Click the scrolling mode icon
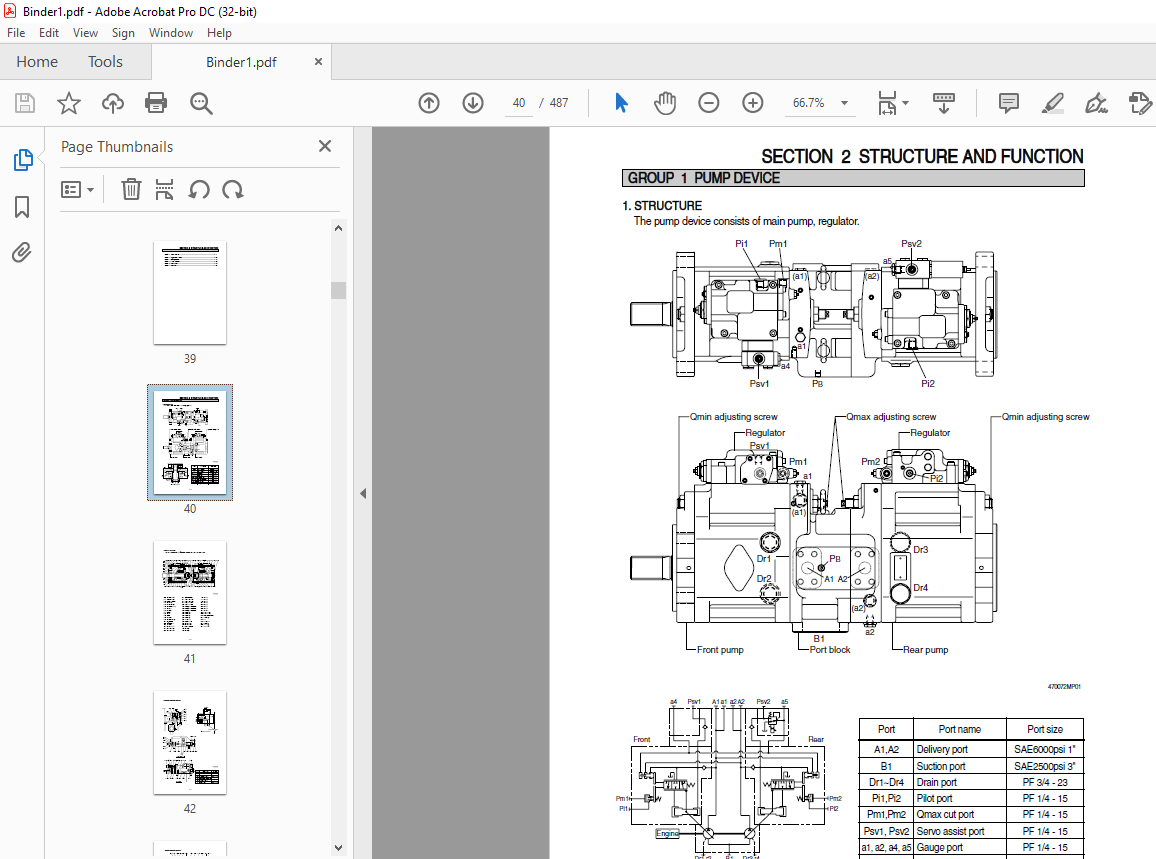This screenshot has width=1156, height=859. [944, 103]
